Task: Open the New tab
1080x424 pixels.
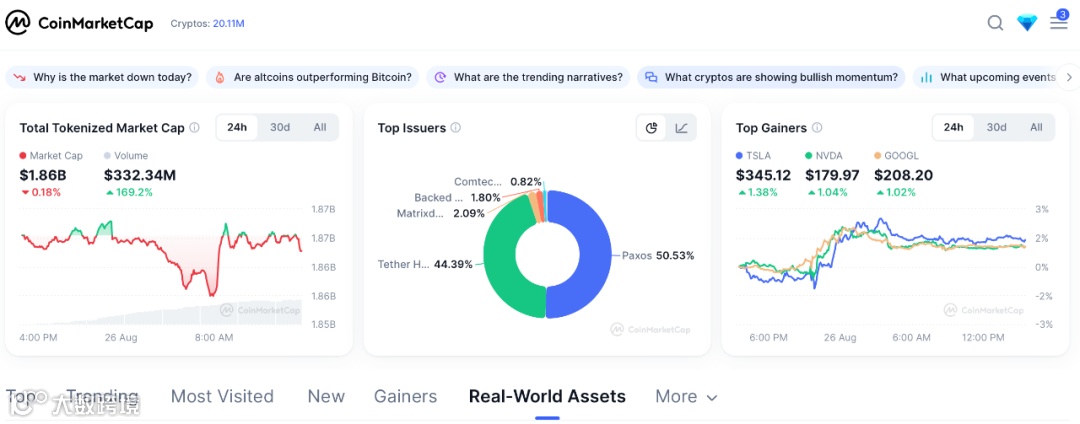Action: tap(326, 396)
